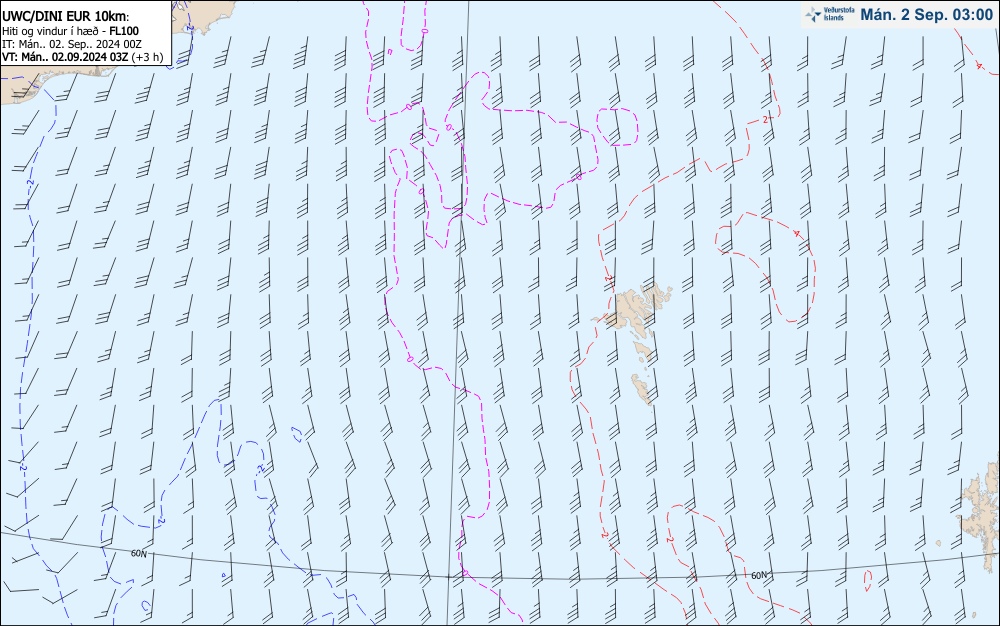Click the 'Mán. 2 Sep. 03:00' timestamp
This screenshot has height=626, width=1000.
click(927, 15)
